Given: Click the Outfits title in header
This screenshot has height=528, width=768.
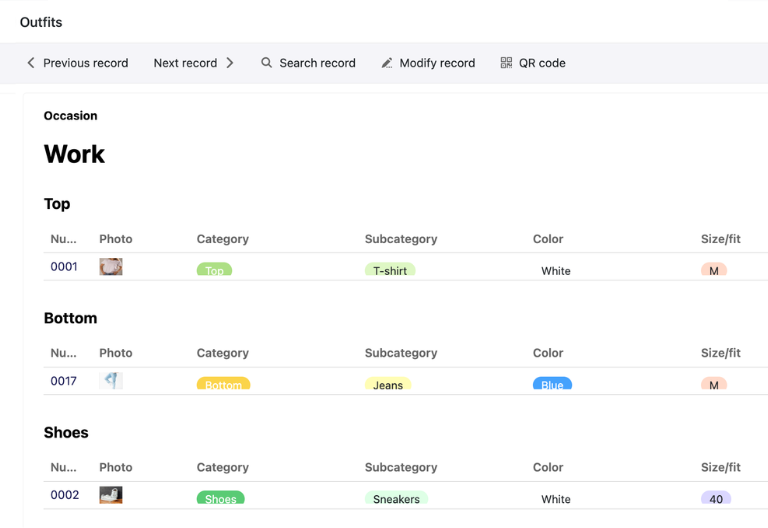Looking at the screenshot, I should tap(41, 22).
